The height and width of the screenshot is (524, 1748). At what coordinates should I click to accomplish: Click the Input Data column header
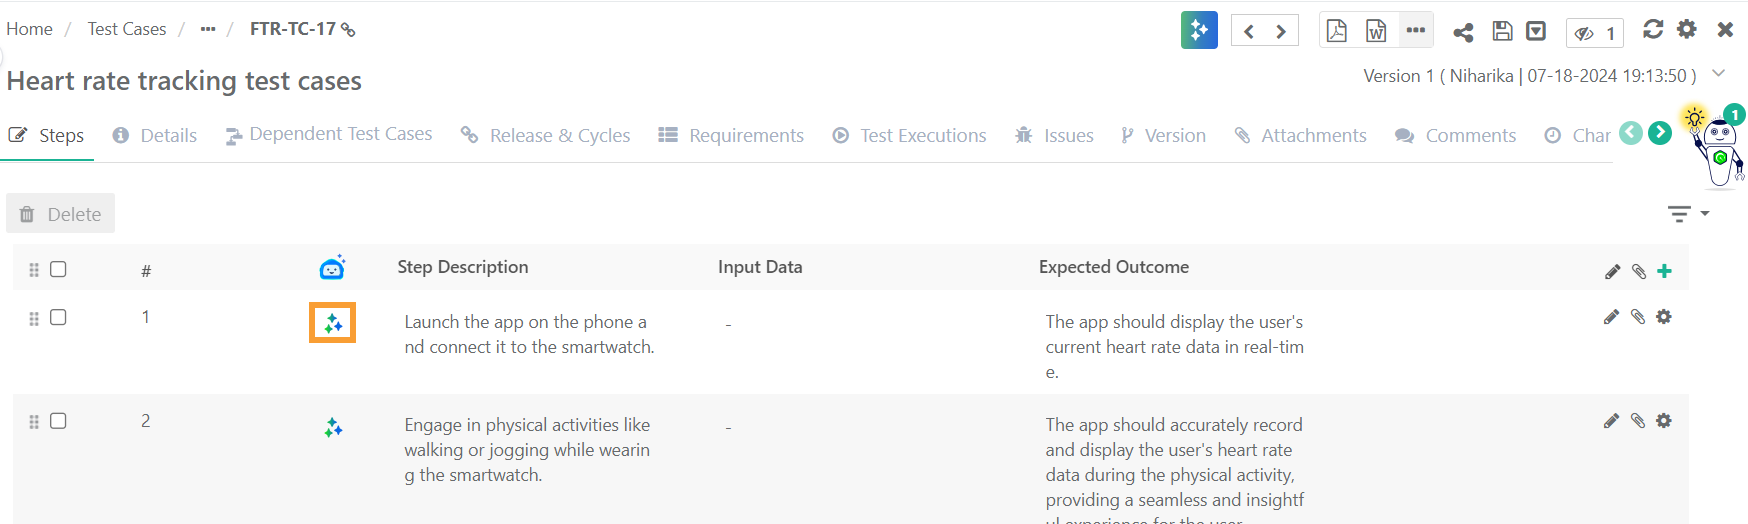coord(760,267)
